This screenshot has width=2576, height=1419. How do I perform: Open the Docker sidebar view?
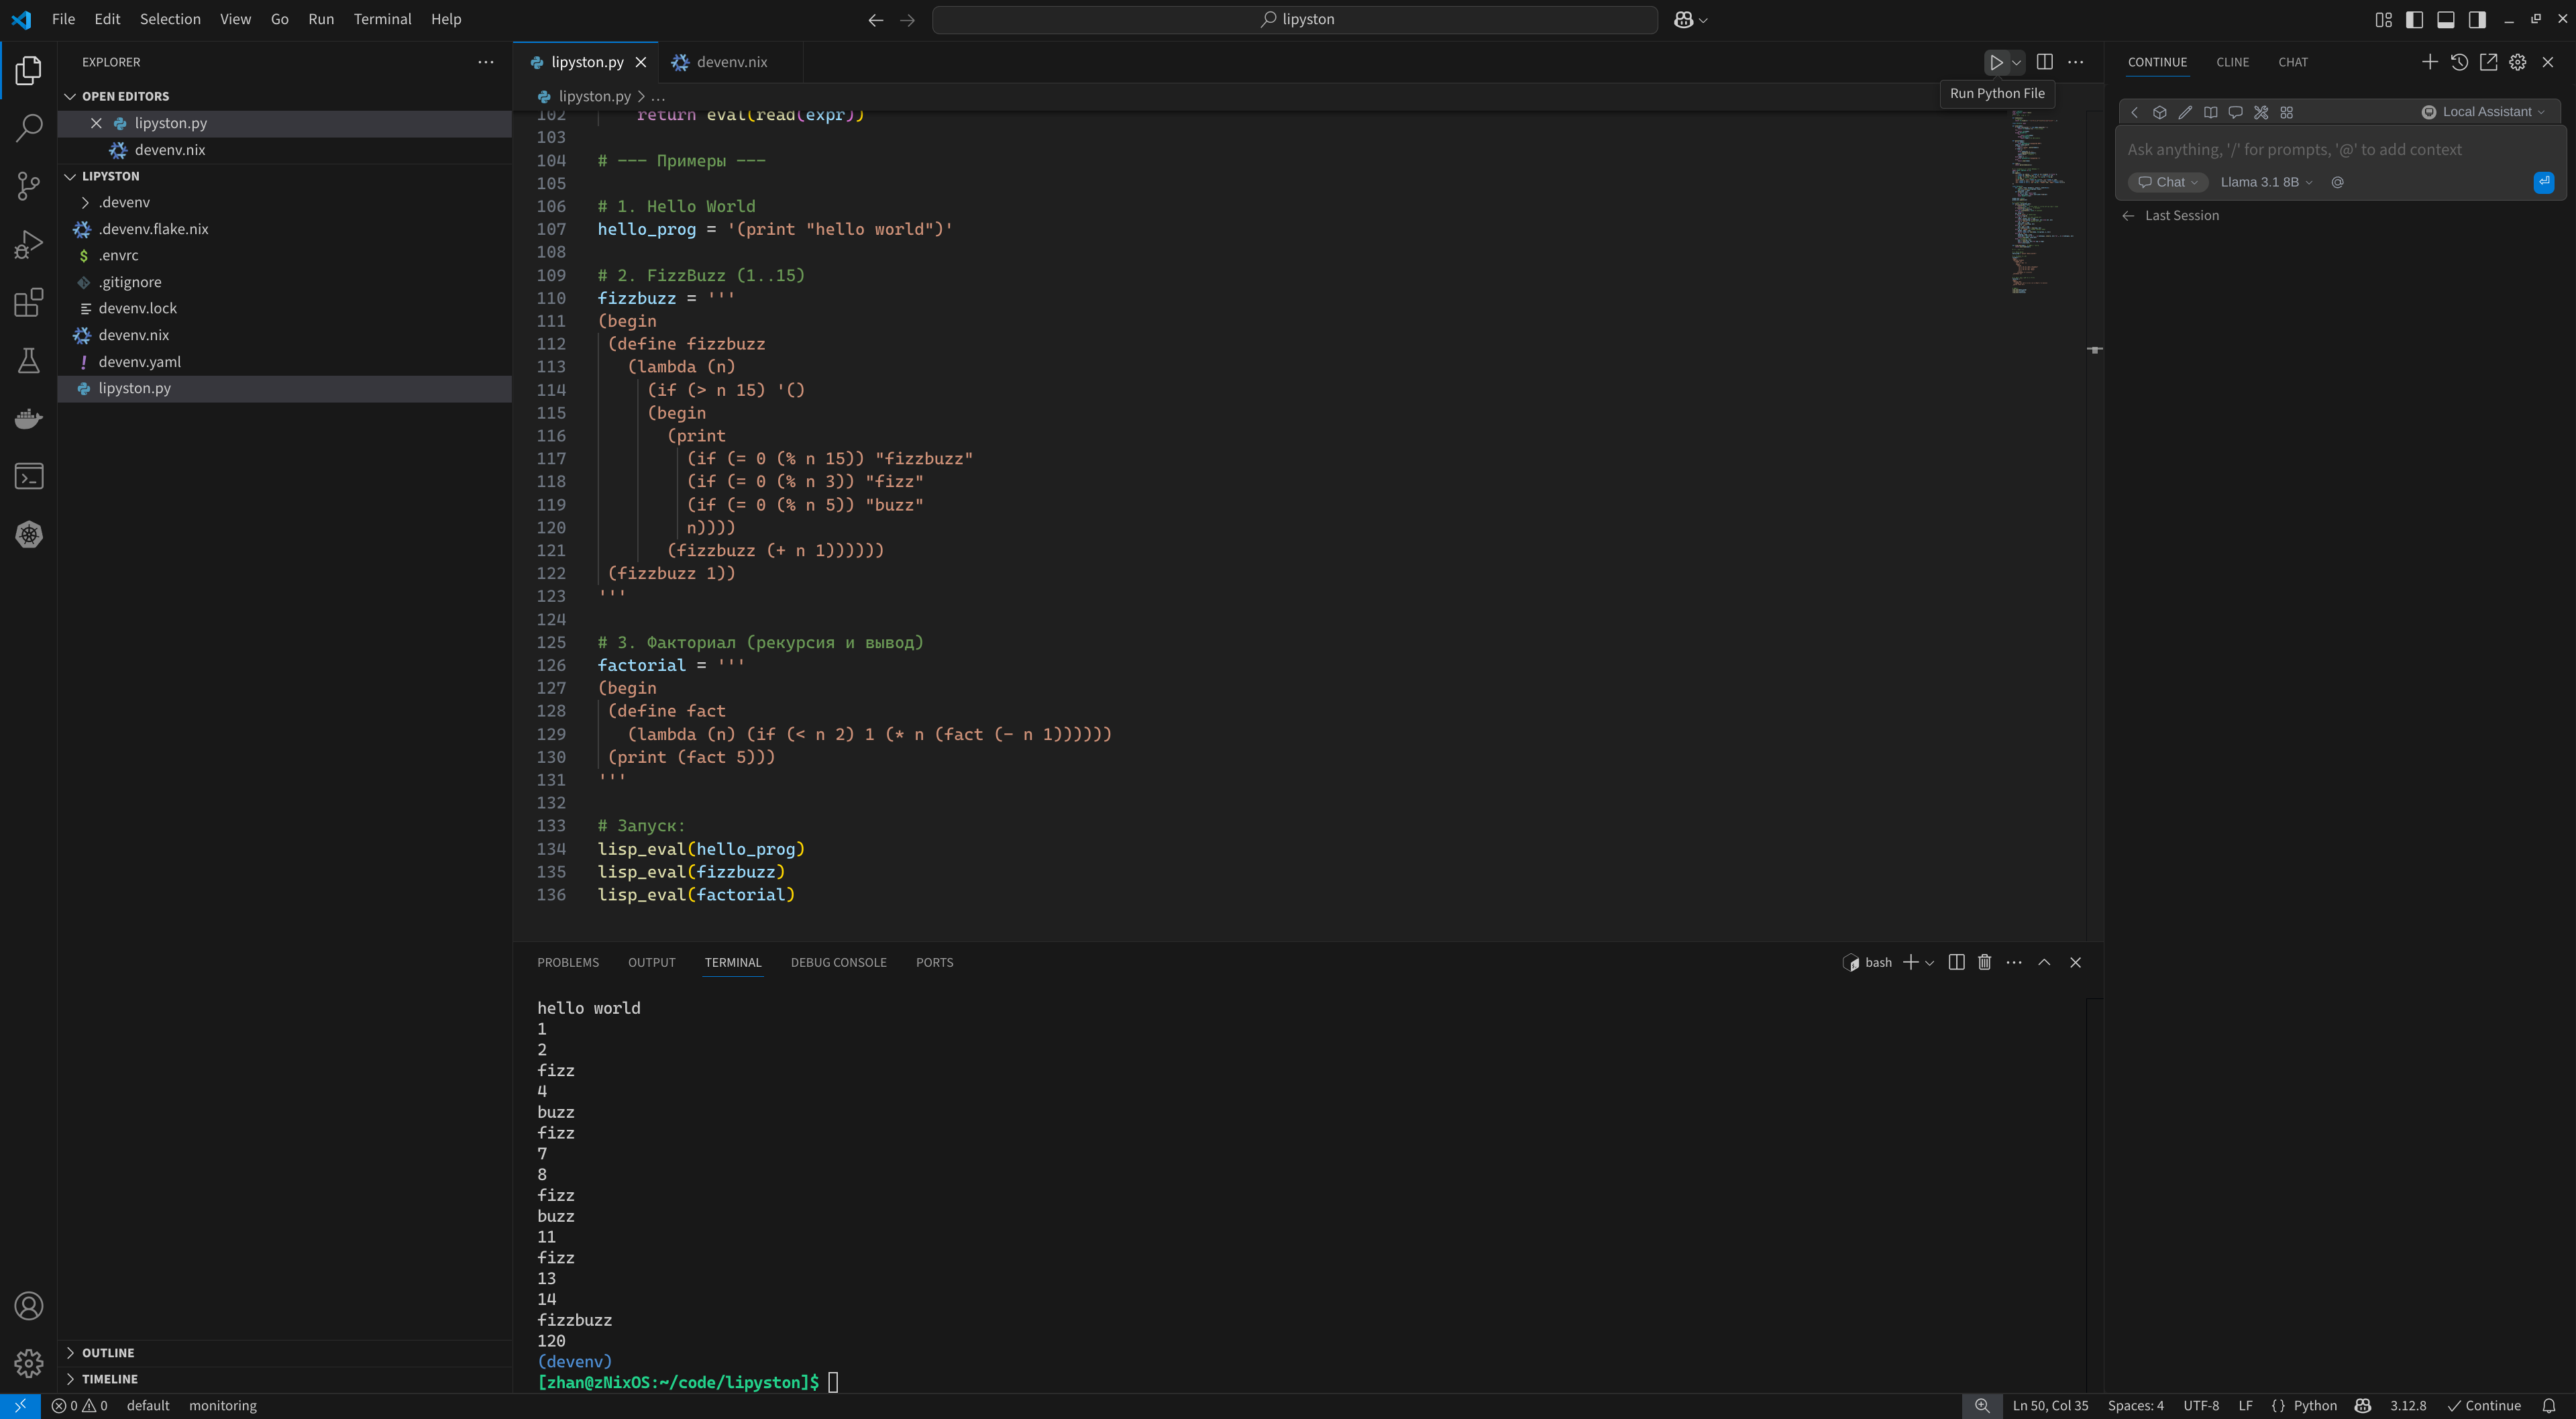pos(29,419)
